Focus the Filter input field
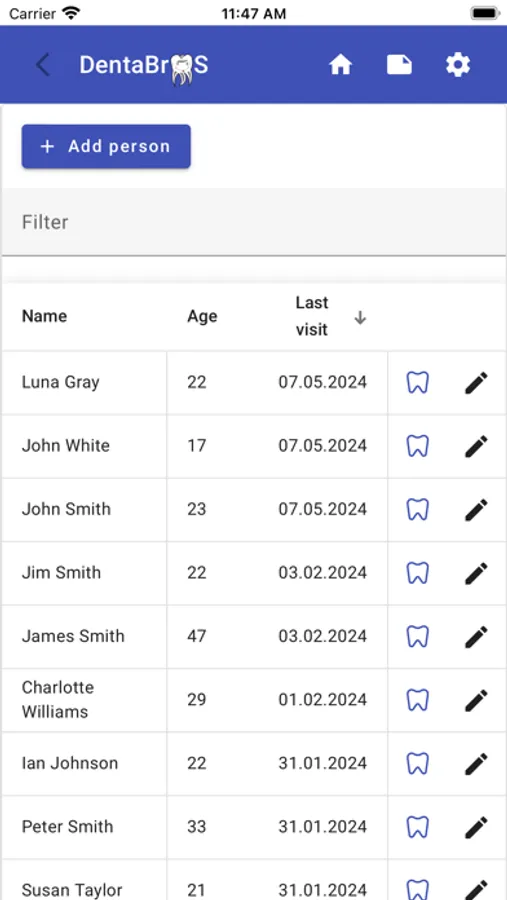This screenshot has width=507, height=900. (254, 222)
